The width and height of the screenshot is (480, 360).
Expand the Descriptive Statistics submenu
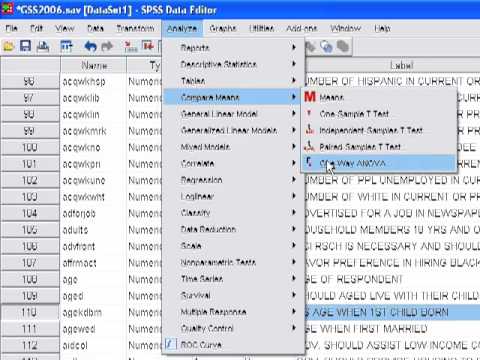233,64
